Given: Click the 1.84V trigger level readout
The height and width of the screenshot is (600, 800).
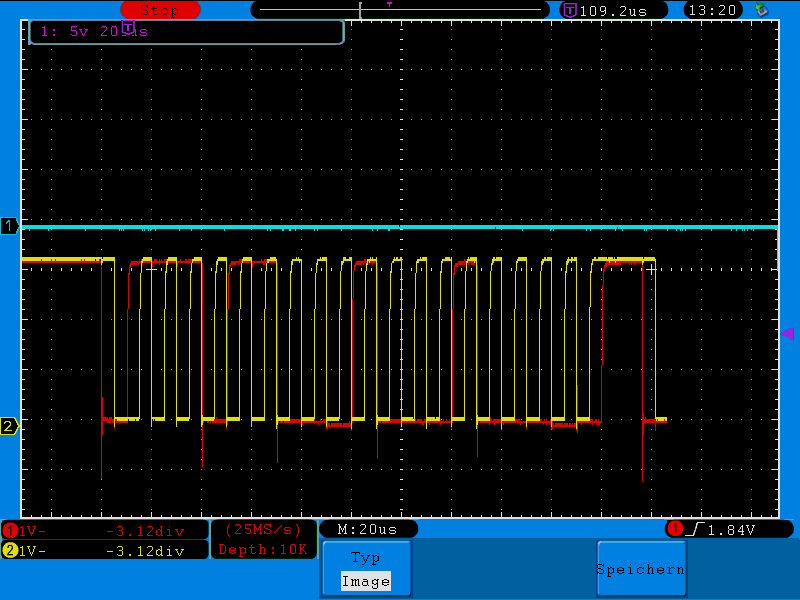Looking at the screenshot, I should click(x=731, y=530).
